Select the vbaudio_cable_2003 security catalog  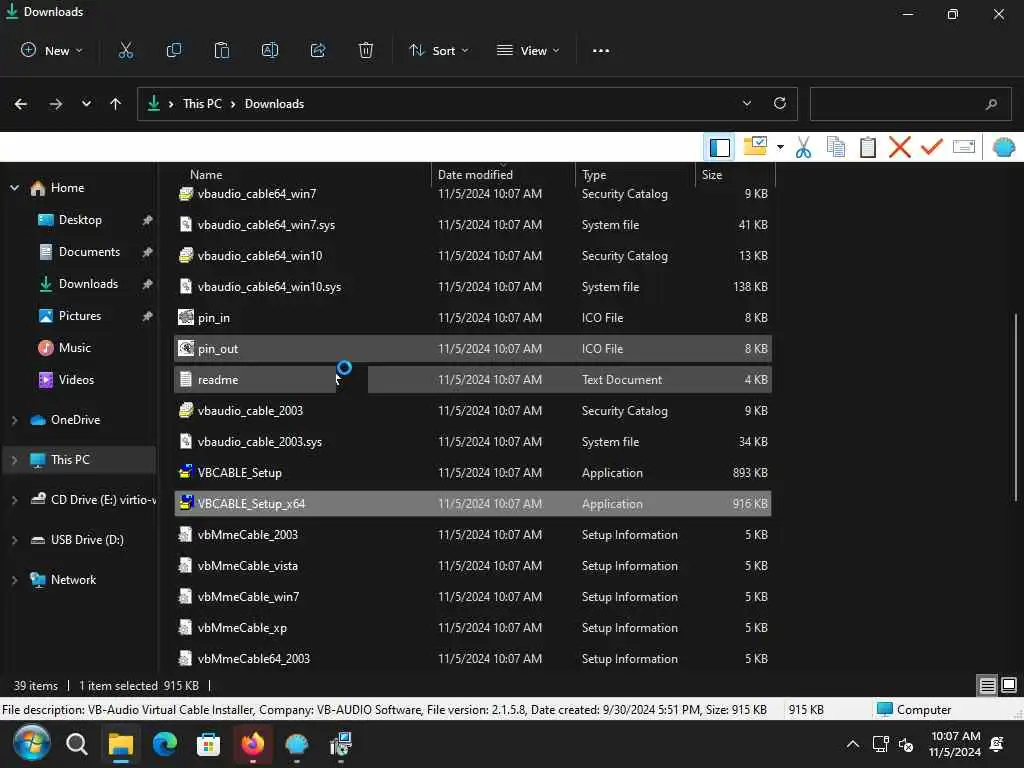[x=473, y=411]
